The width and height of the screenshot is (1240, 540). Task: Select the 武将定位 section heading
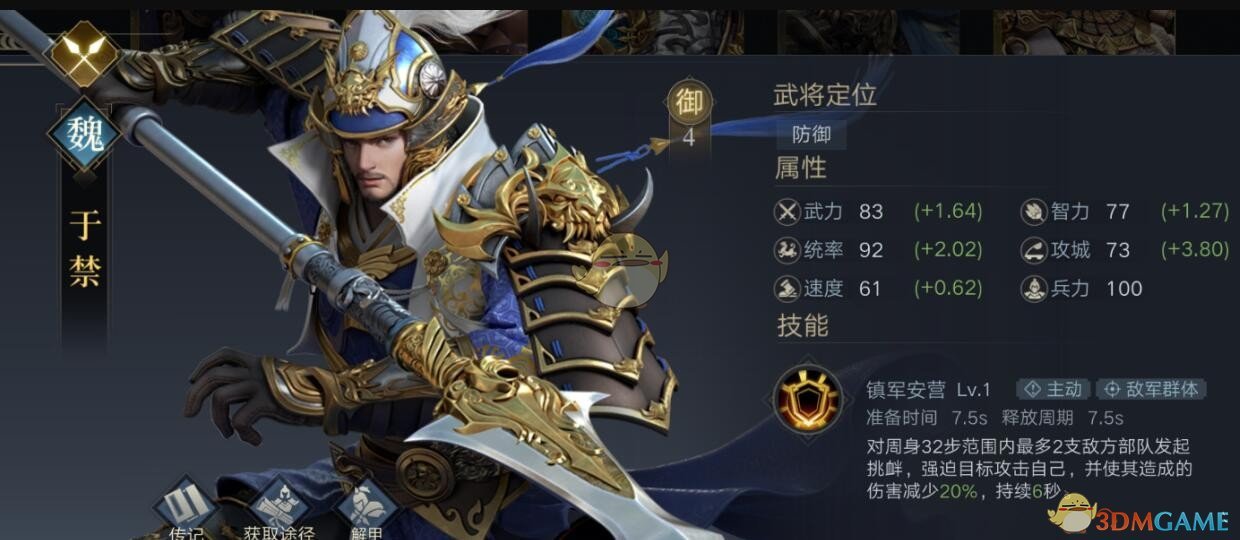point(825,95)
